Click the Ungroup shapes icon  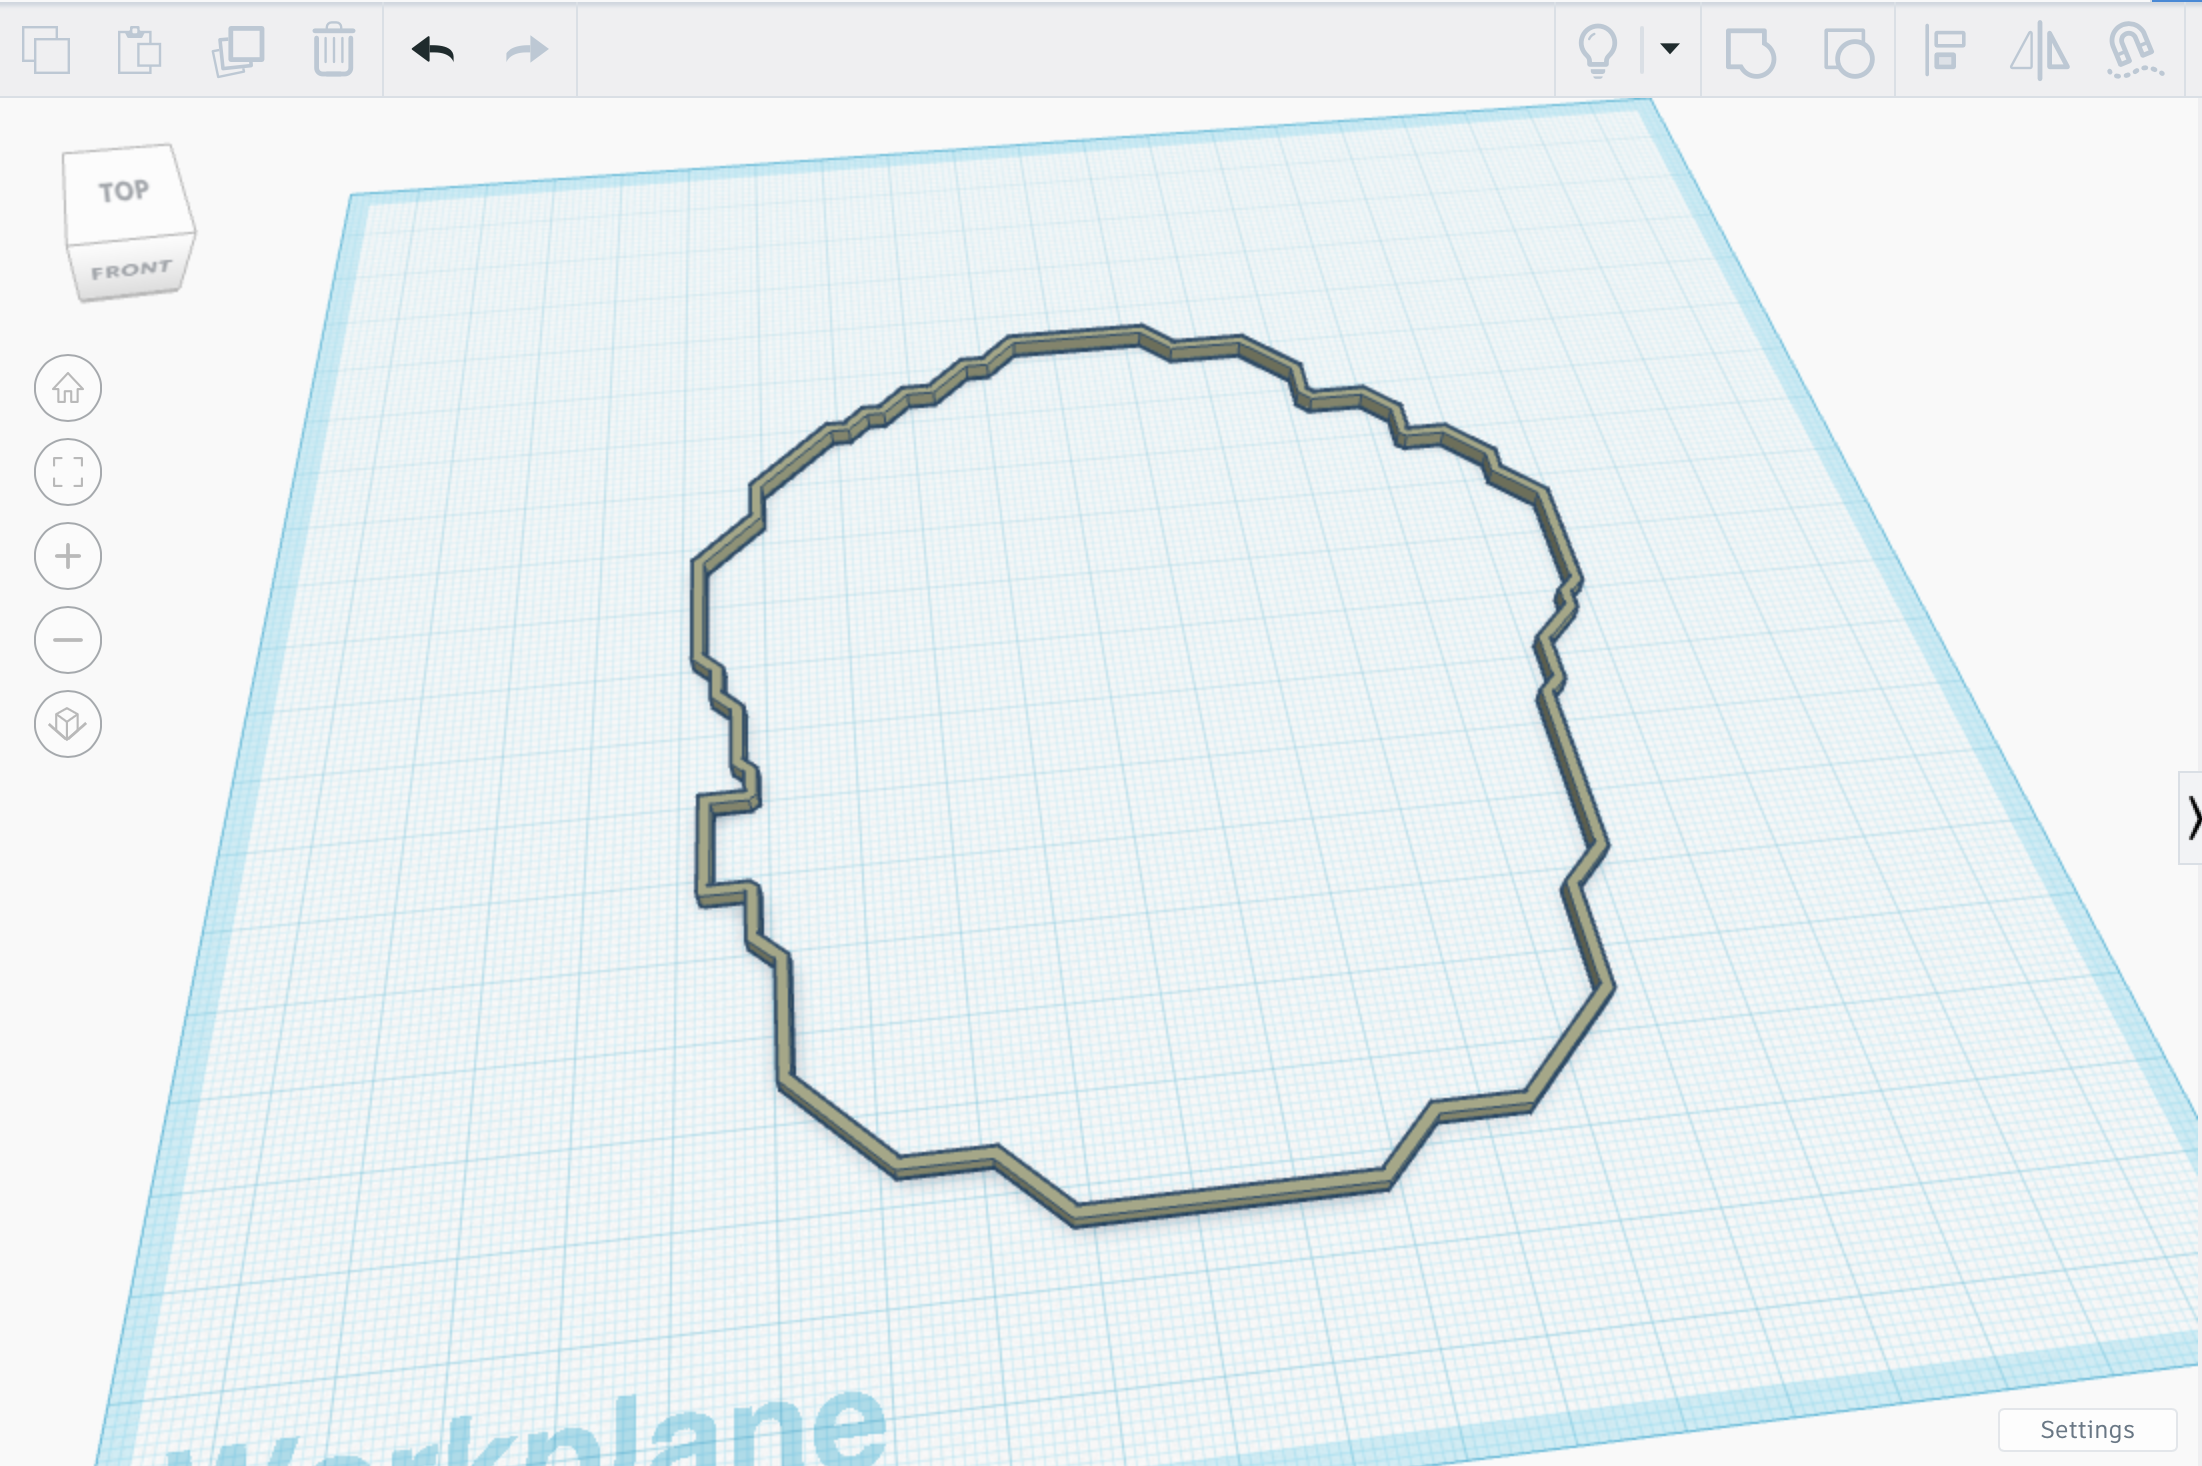(1848, 51)
